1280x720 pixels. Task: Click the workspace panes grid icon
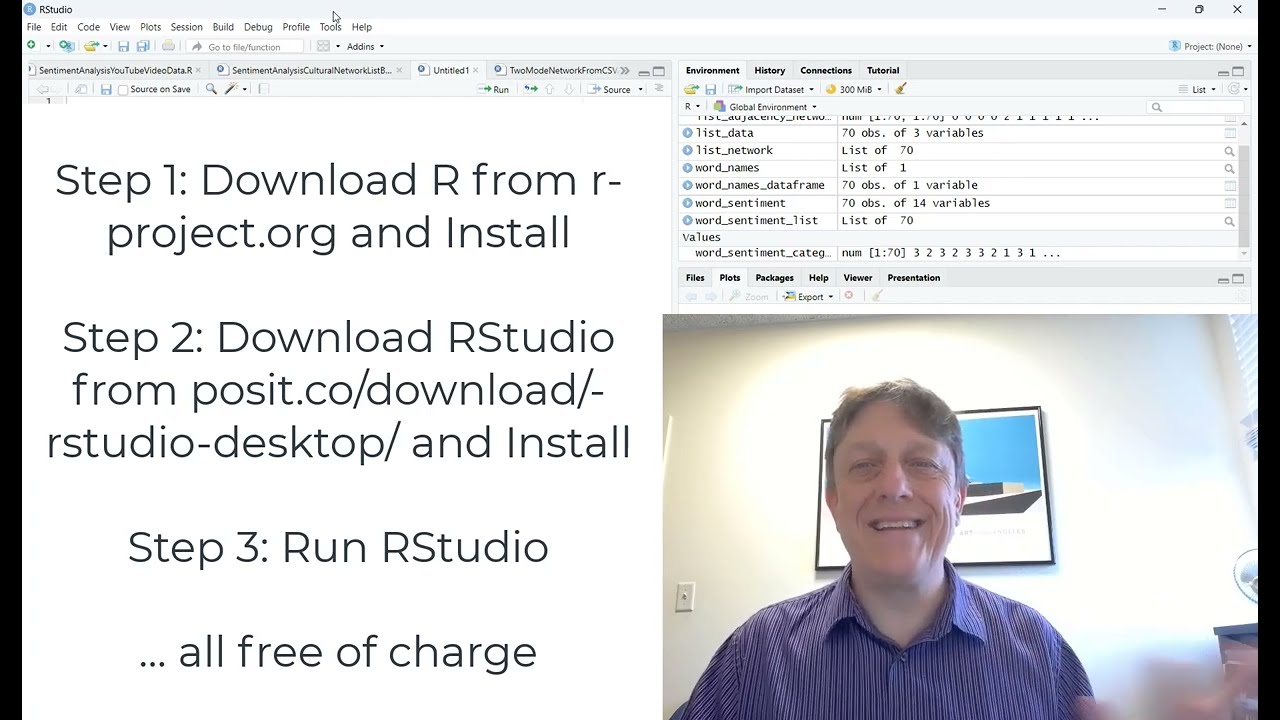[323, 46]
